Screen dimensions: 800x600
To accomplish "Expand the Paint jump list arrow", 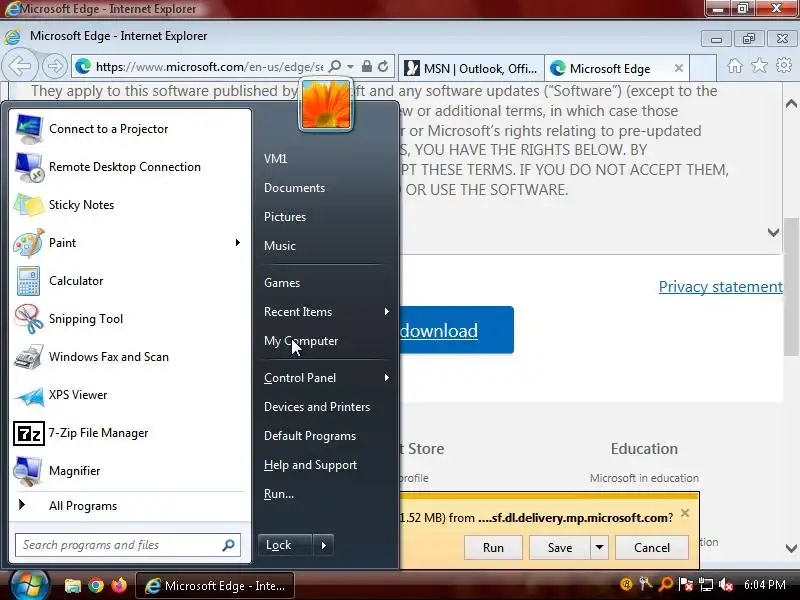I will tap(238, 243).
